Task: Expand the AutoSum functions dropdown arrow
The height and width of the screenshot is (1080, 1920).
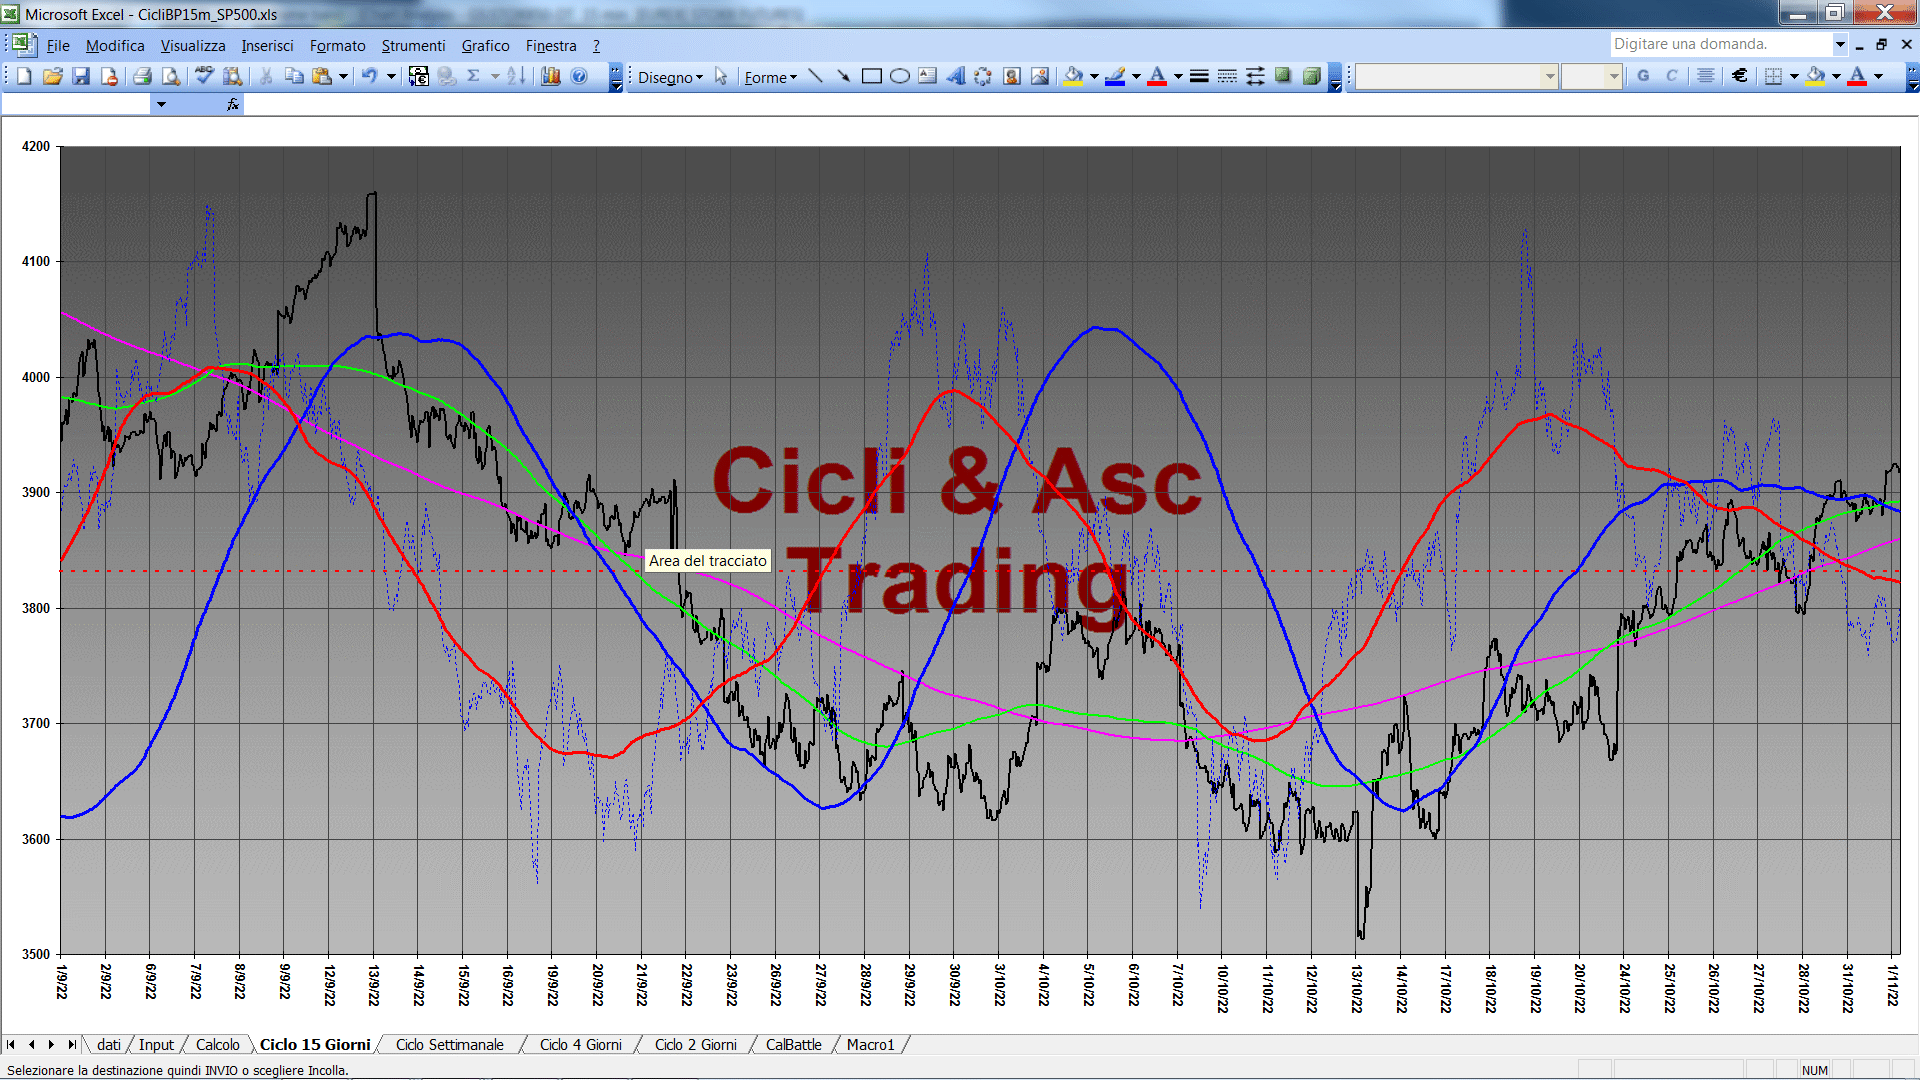Action: tap(495, 77)
